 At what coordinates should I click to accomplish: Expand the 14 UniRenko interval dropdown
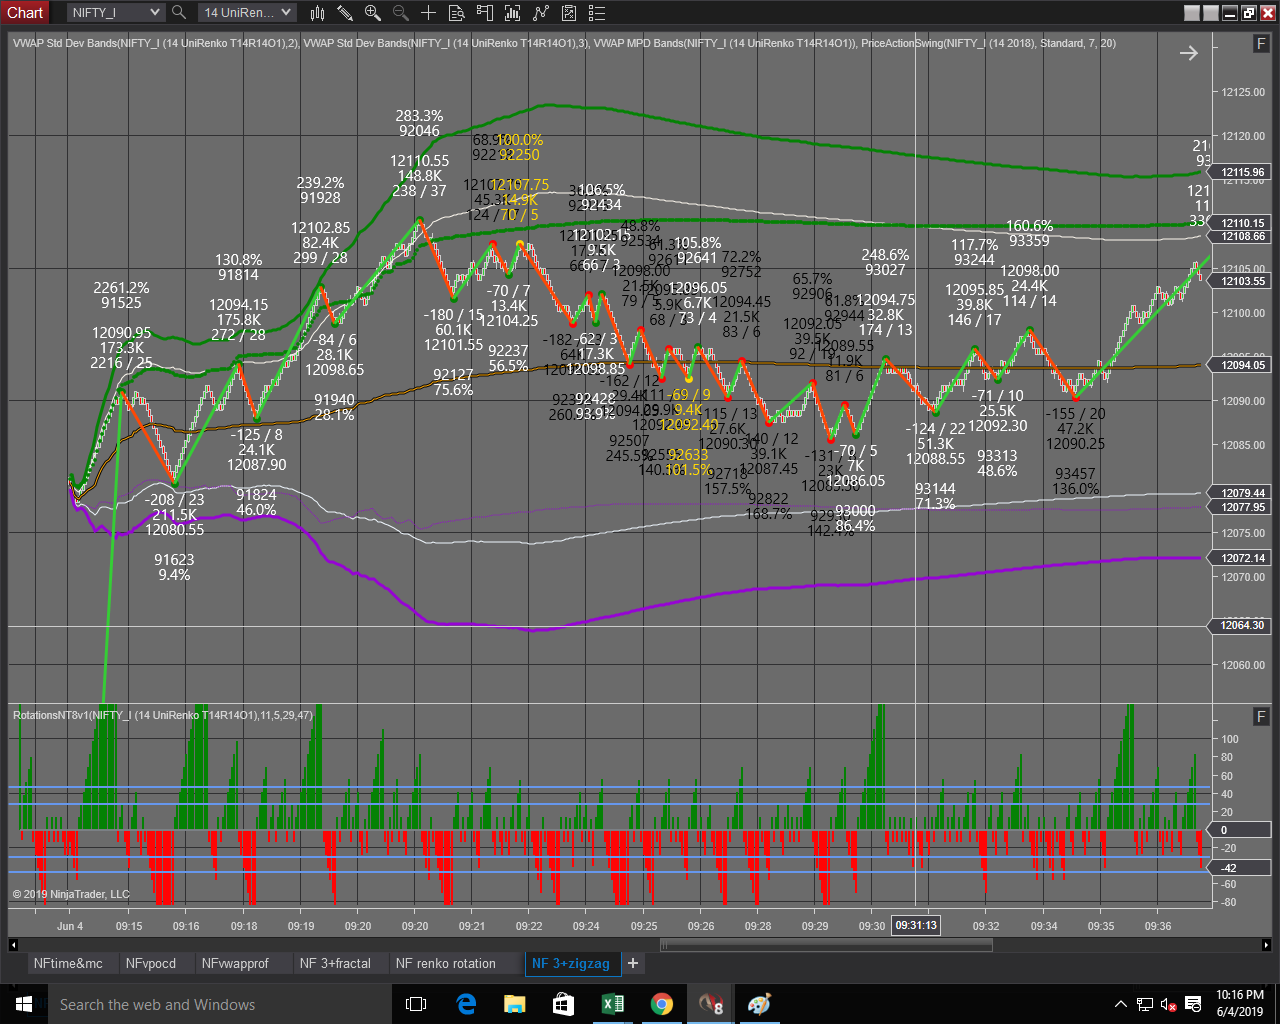point(246,12)
